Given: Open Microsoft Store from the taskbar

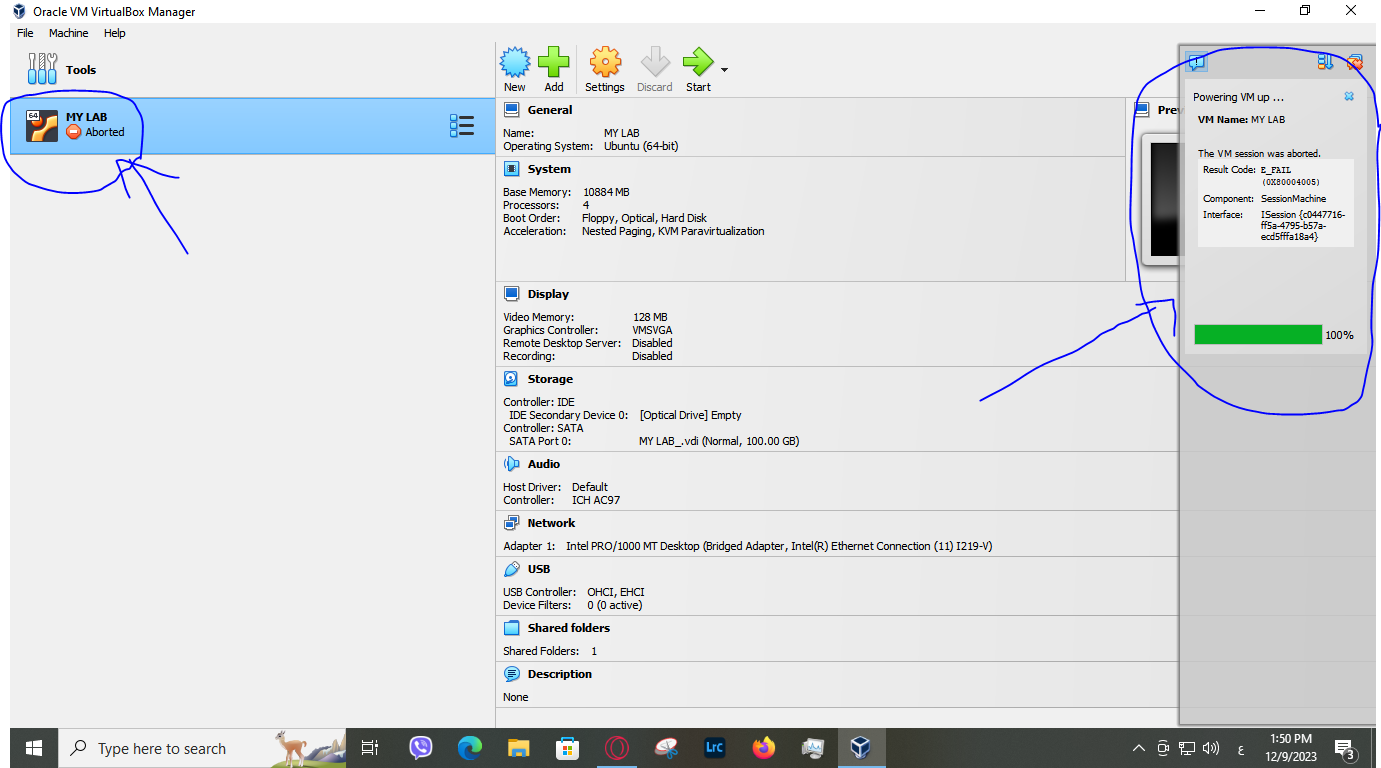Looking at the screenshot, I should tap(567, 748).
